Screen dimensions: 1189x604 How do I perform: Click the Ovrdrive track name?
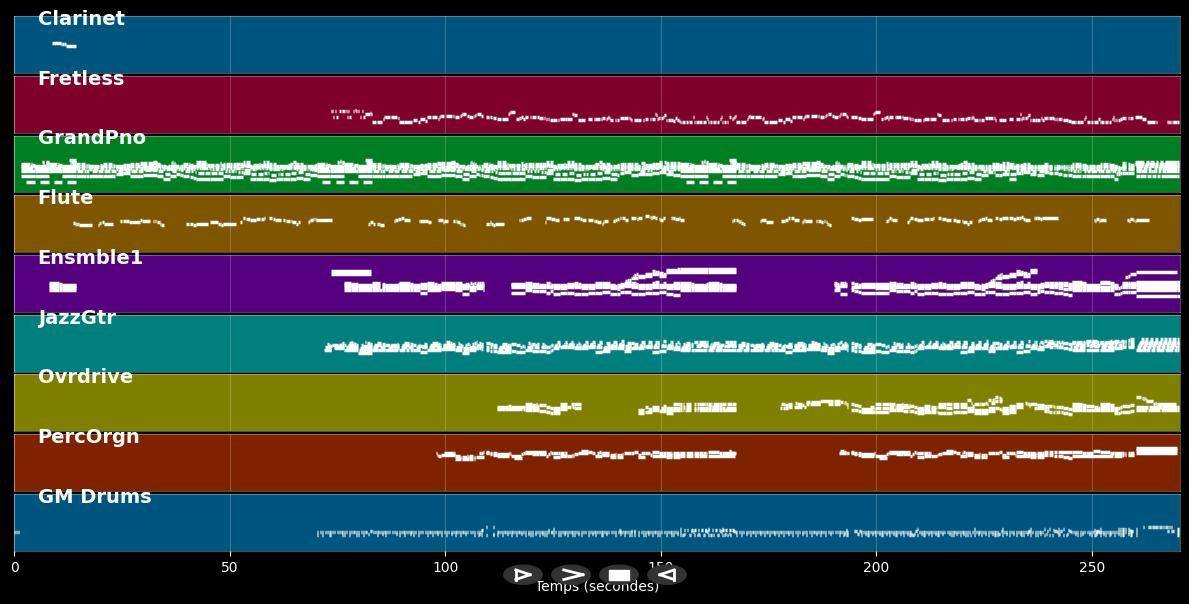click(x=85, y=377)
